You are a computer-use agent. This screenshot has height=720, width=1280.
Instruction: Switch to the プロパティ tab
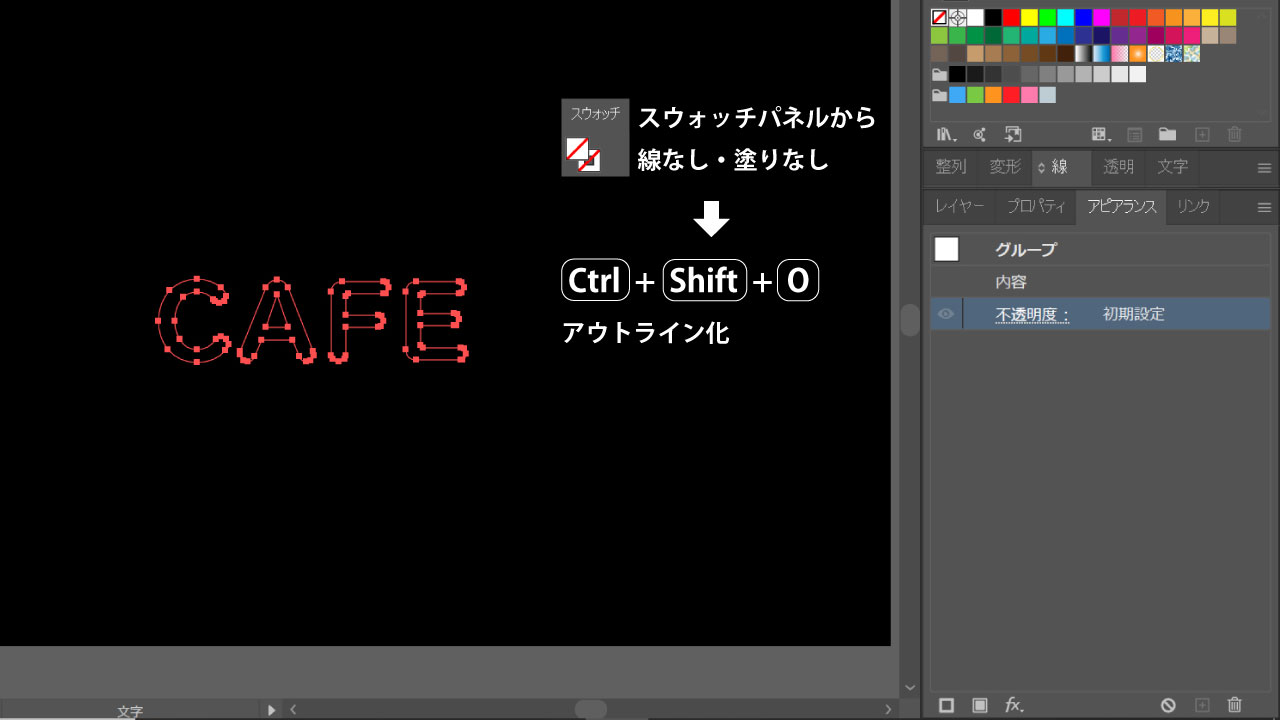point(1036,207)
